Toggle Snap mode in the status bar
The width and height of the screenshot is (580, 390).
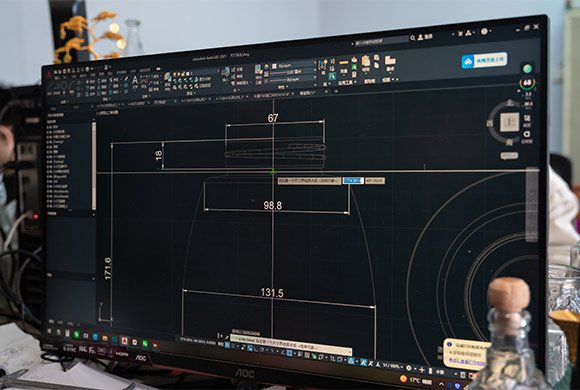point(233,346)
